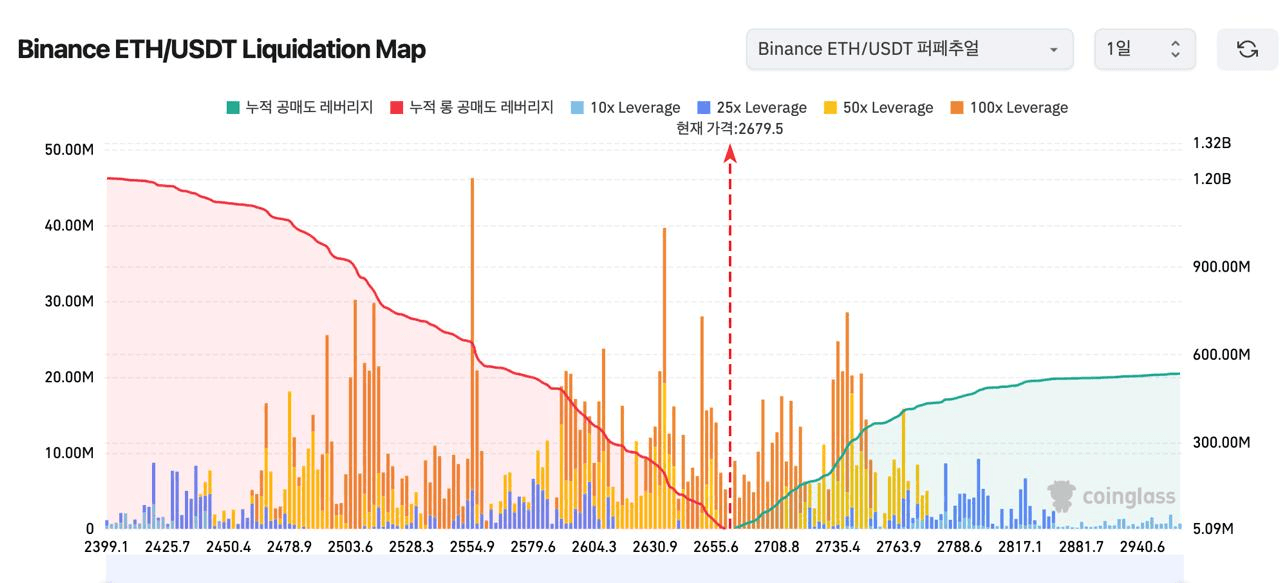Click the 40.00M left axis label

coord(70,226)
